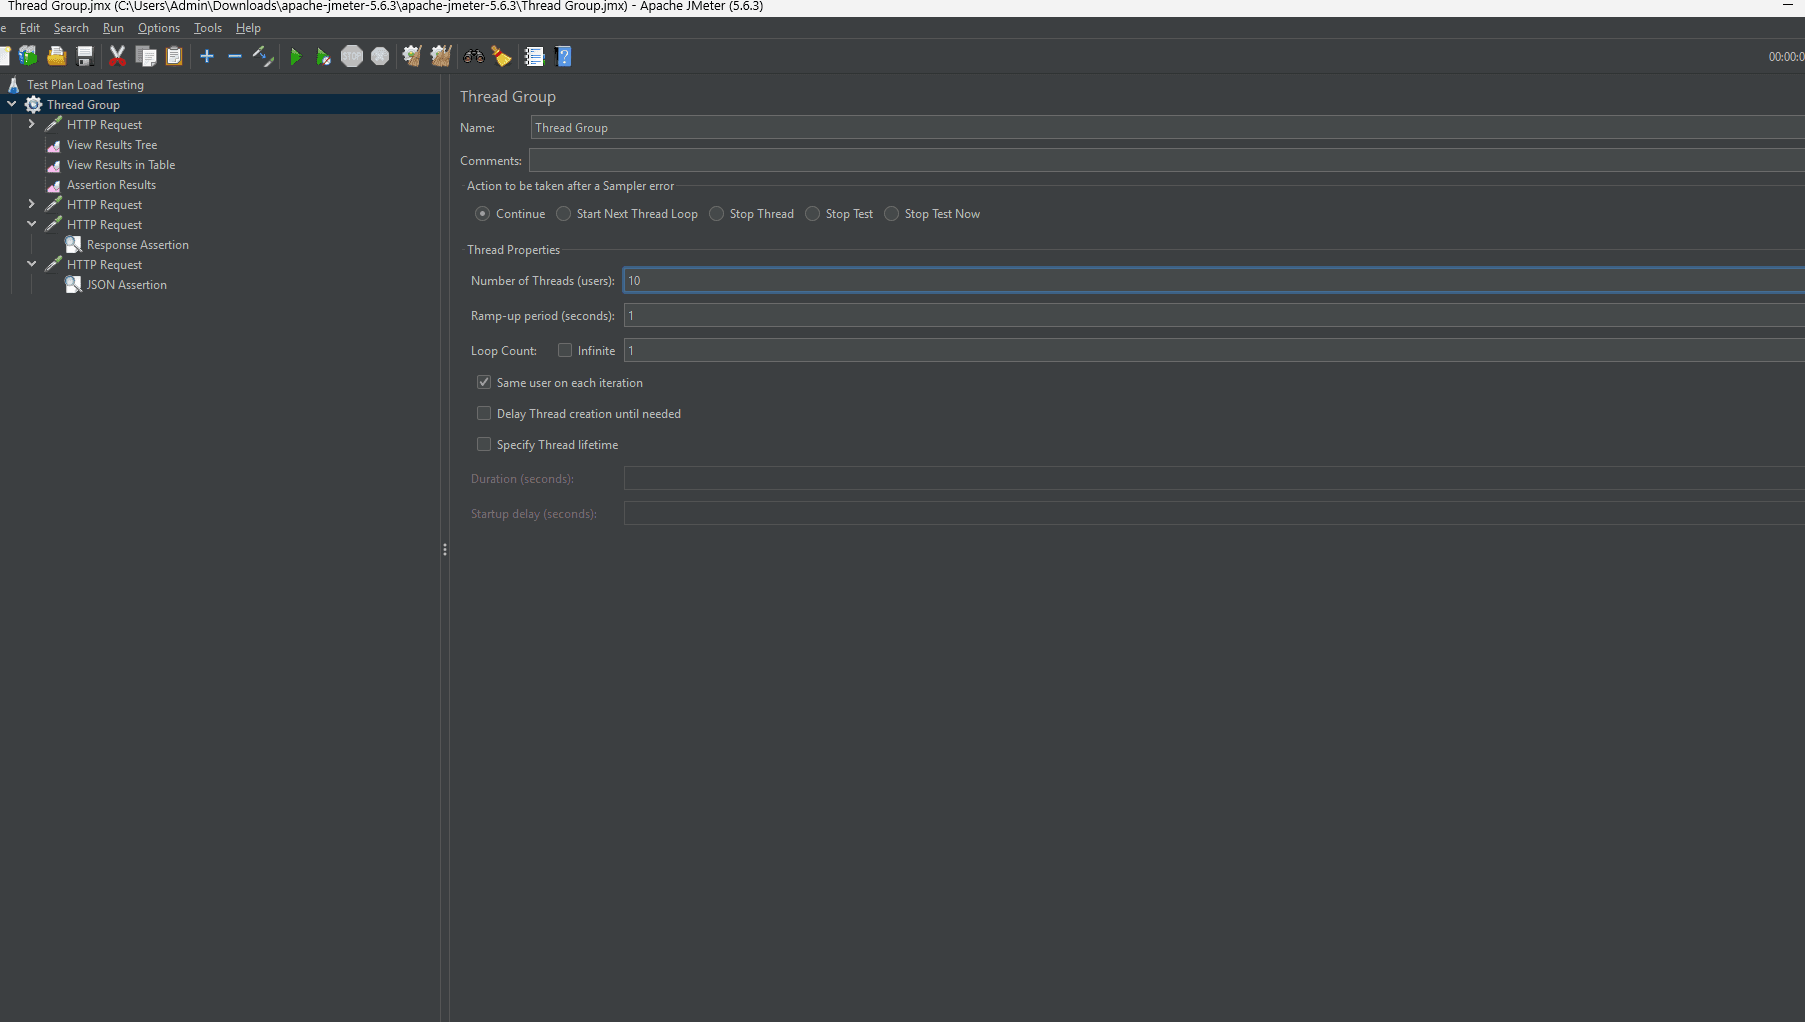
Task: Select View Results Tree in the tree
Action: [111, 145]
